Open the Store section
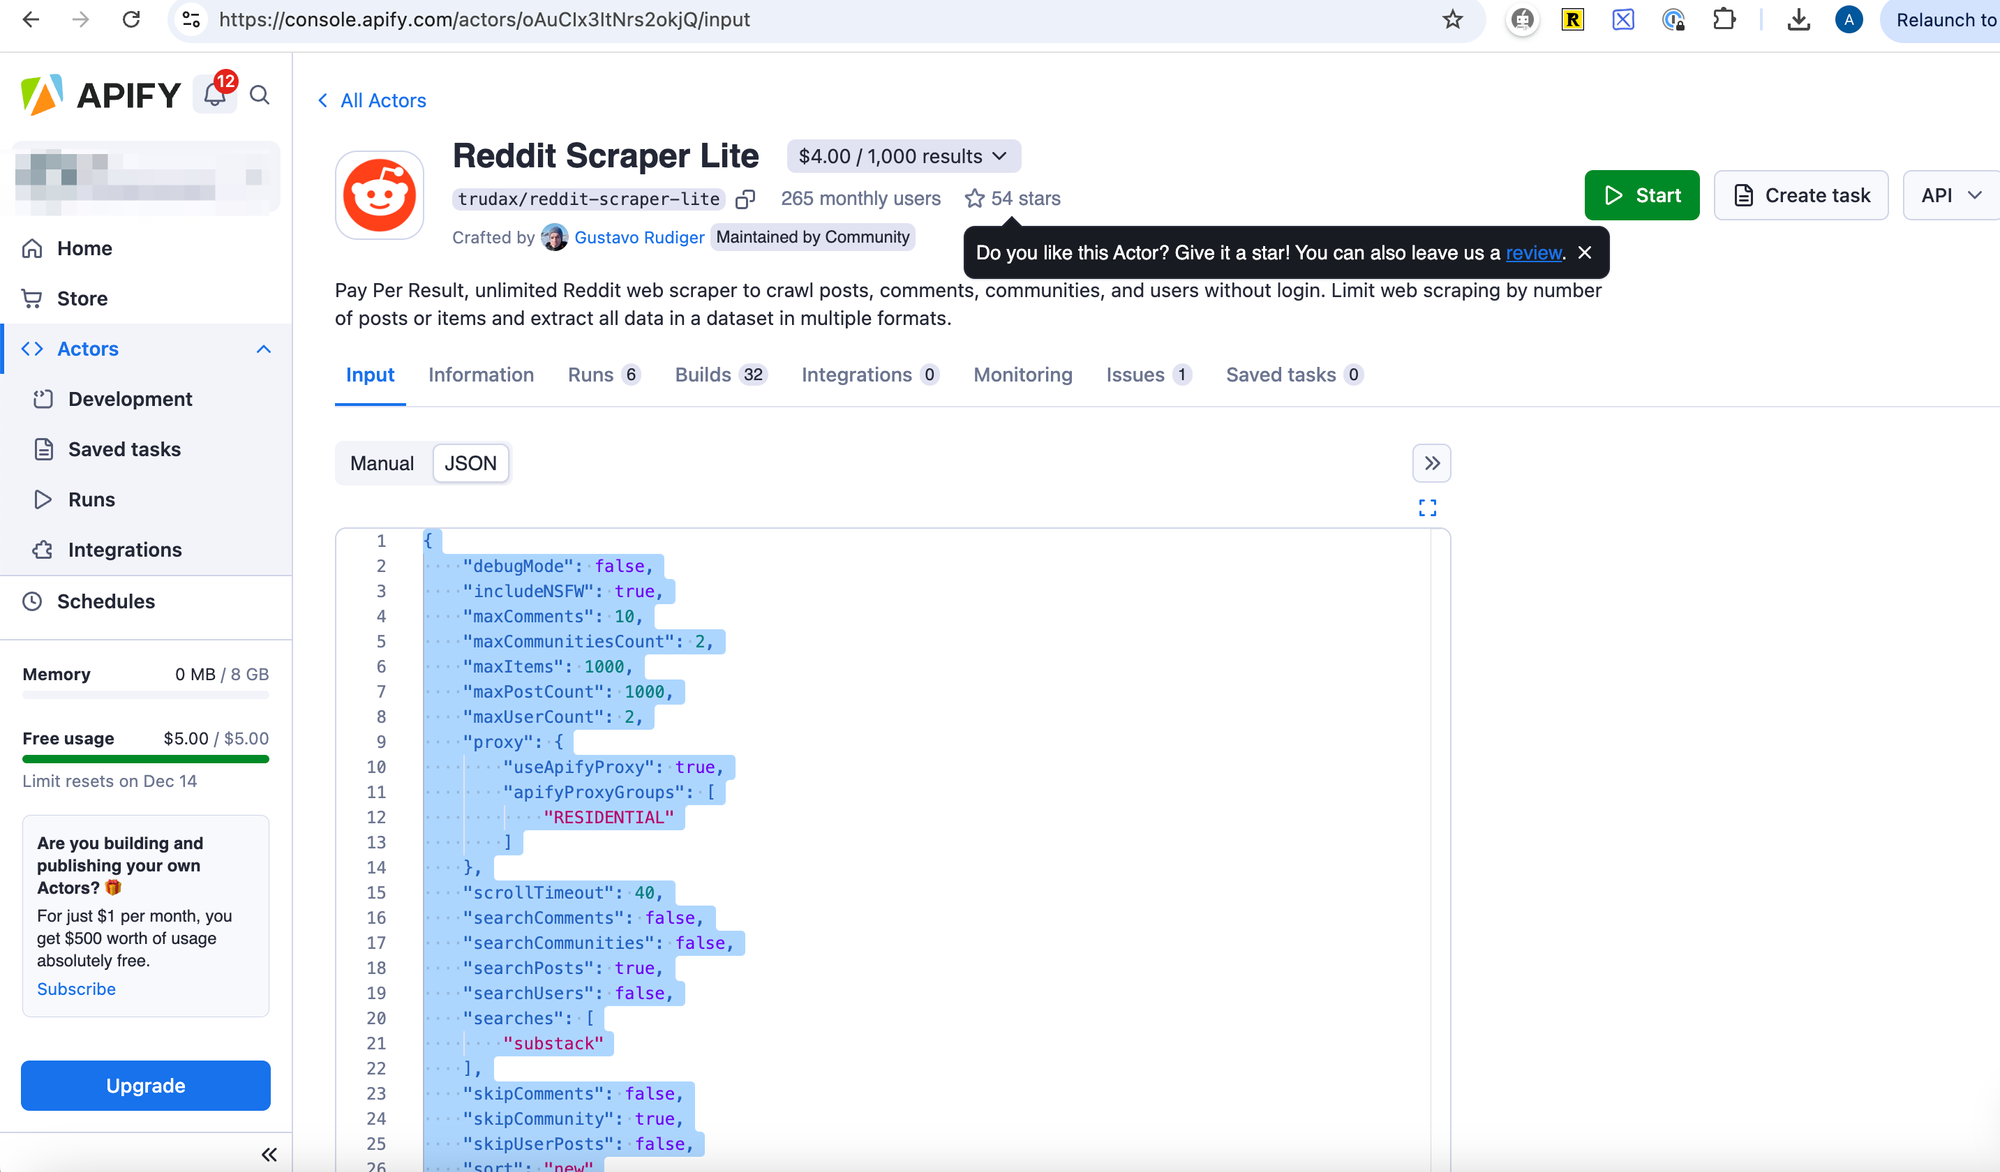The image size is (2000, 1172). pos(81,297)
